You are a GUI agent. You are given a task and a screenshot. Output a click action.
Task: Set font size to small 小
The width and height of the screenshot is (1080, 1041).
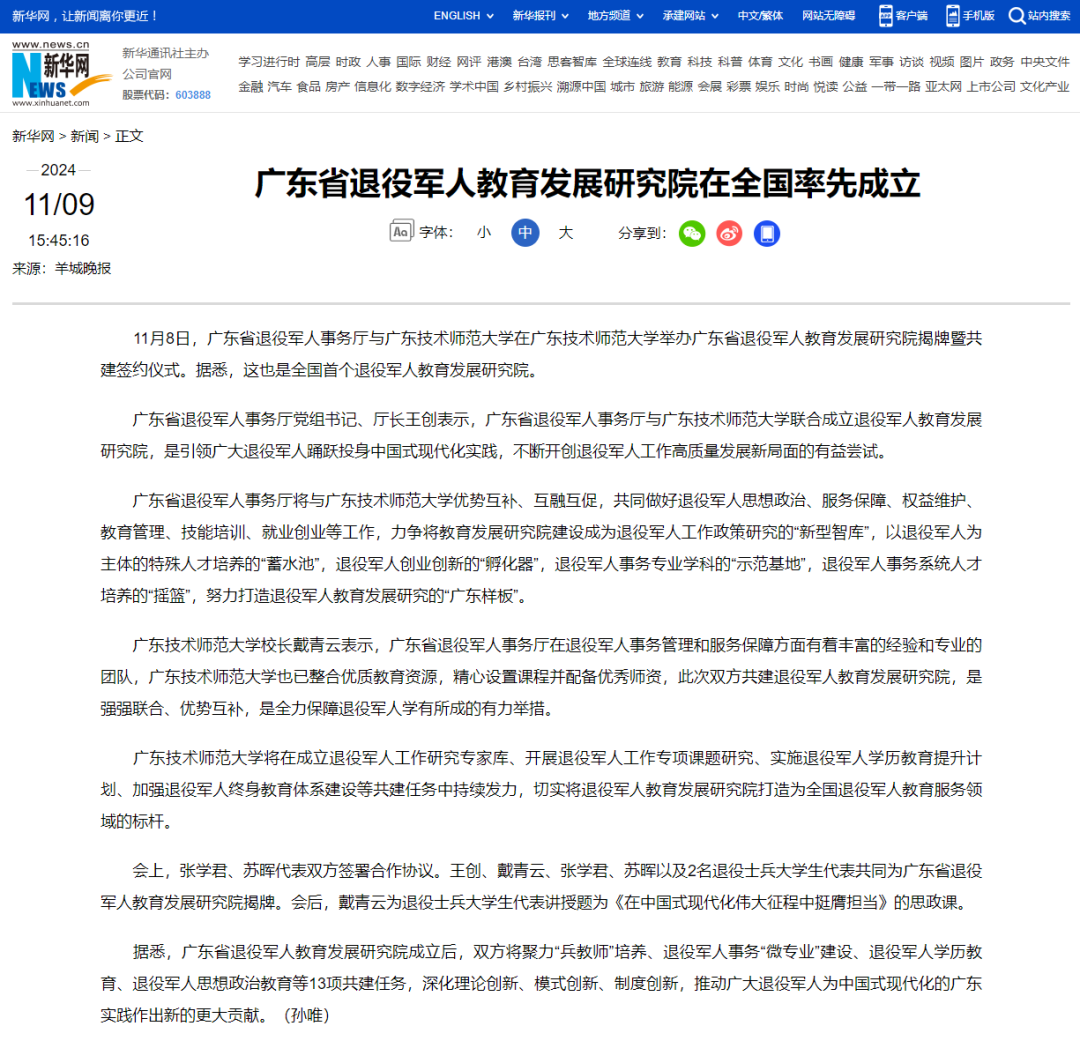click(484, 233)
